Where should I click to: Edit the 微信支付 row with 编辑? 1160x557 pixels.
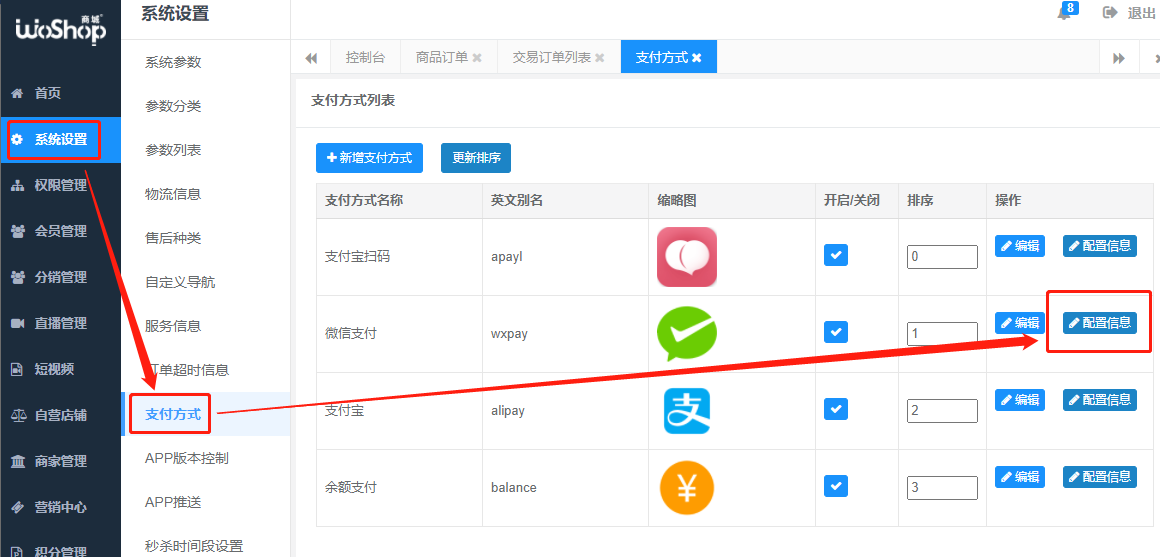coord(1020,323)
